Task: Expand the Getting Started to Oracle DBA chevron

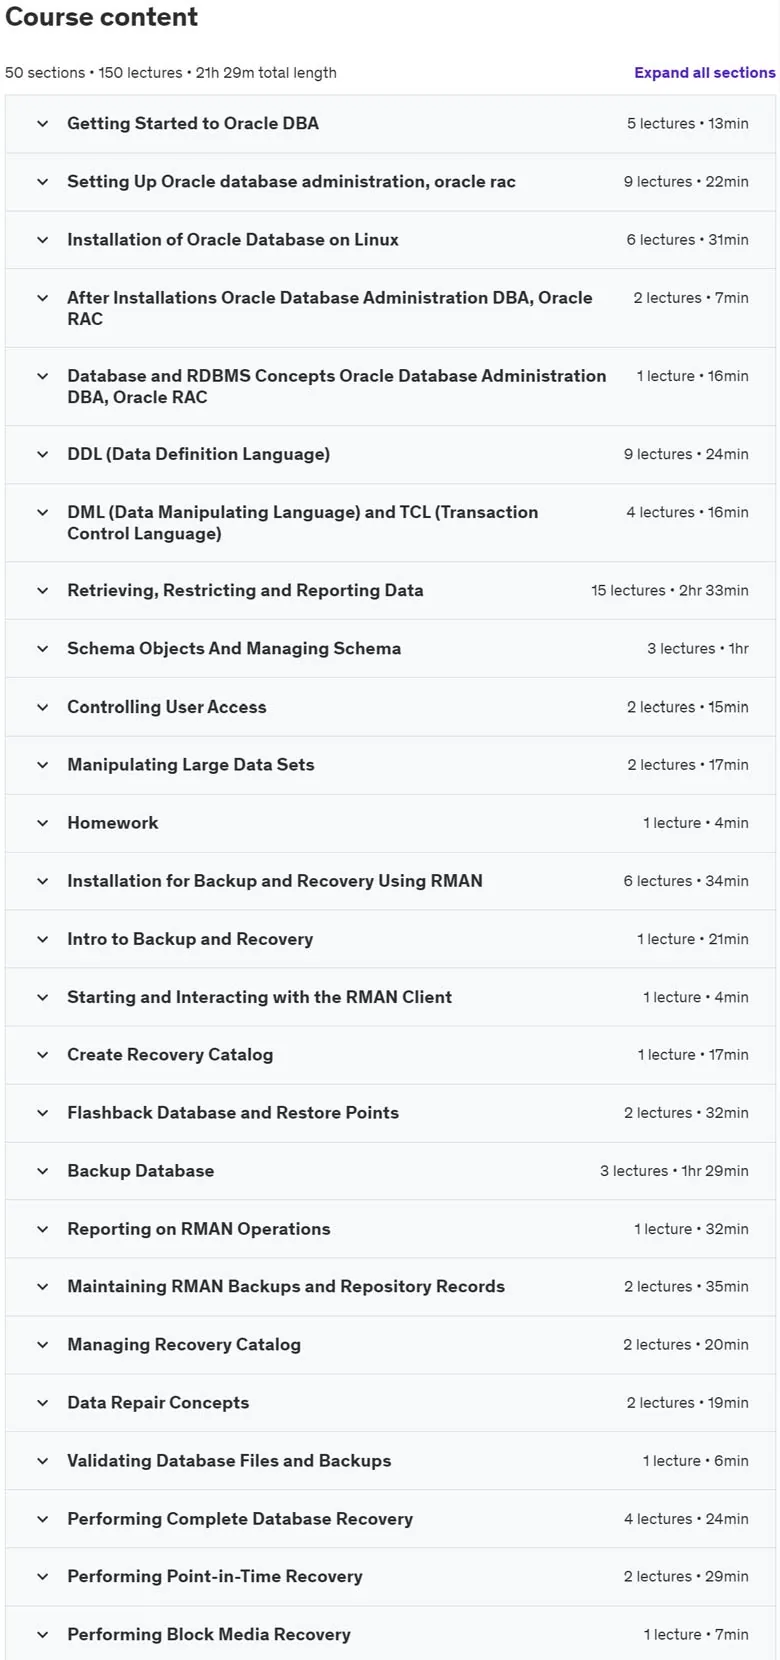Action: [42, 124]
